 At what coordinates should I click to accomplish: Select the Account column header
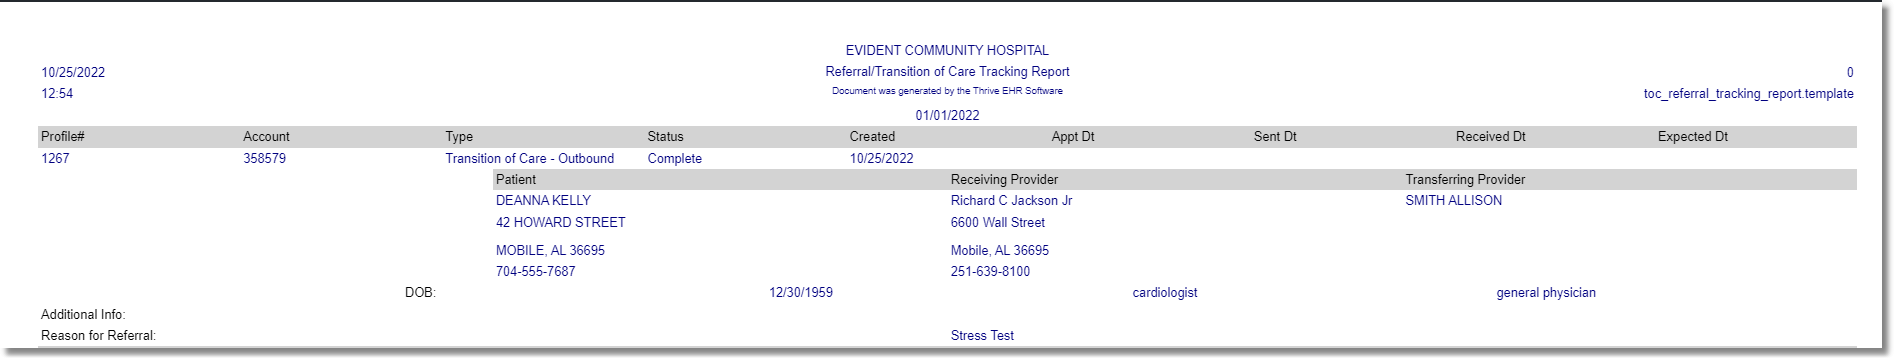click(266, 137)
